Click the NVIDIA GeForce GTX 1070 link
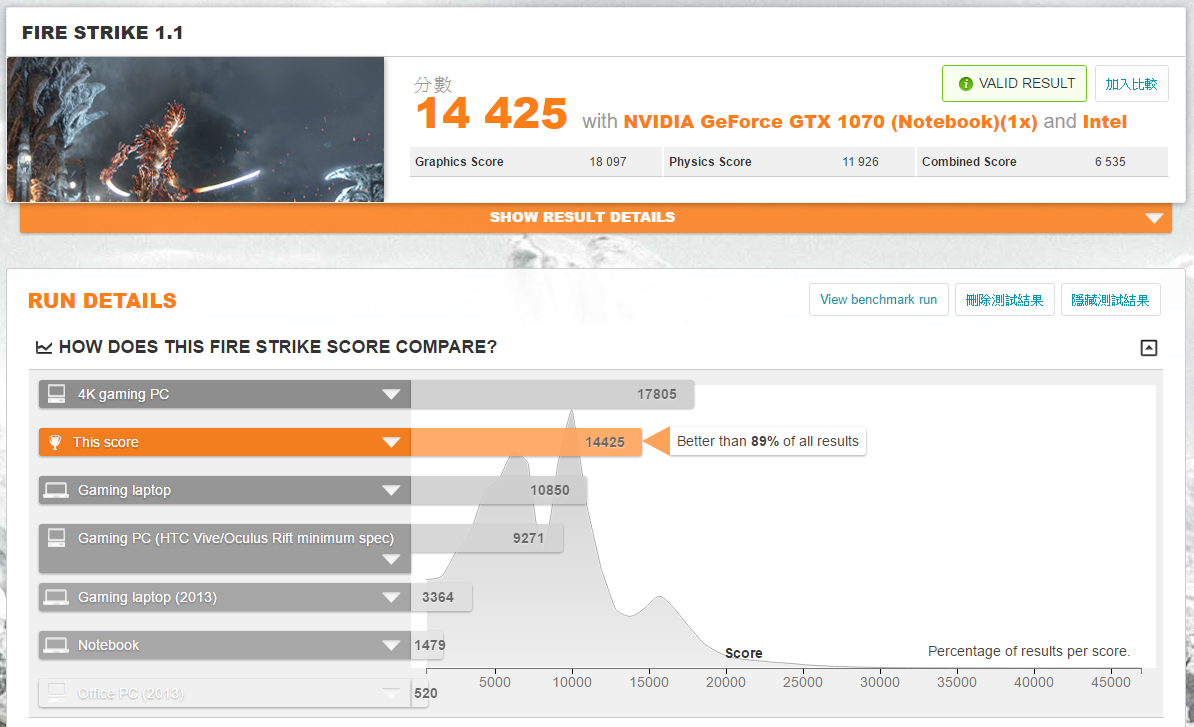 (x=830, y=122)
